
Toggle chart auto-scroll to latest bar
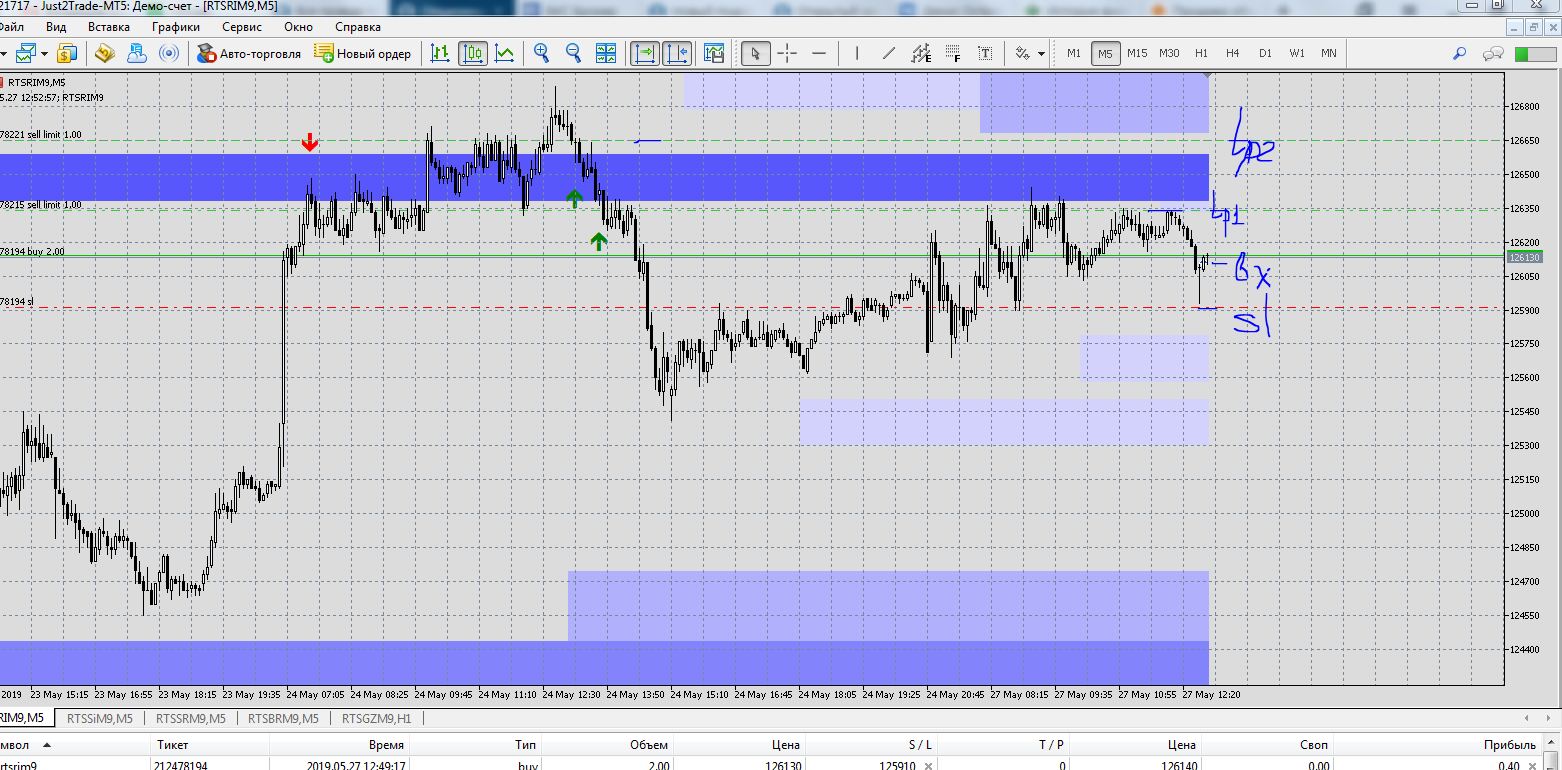pos(645,53)
